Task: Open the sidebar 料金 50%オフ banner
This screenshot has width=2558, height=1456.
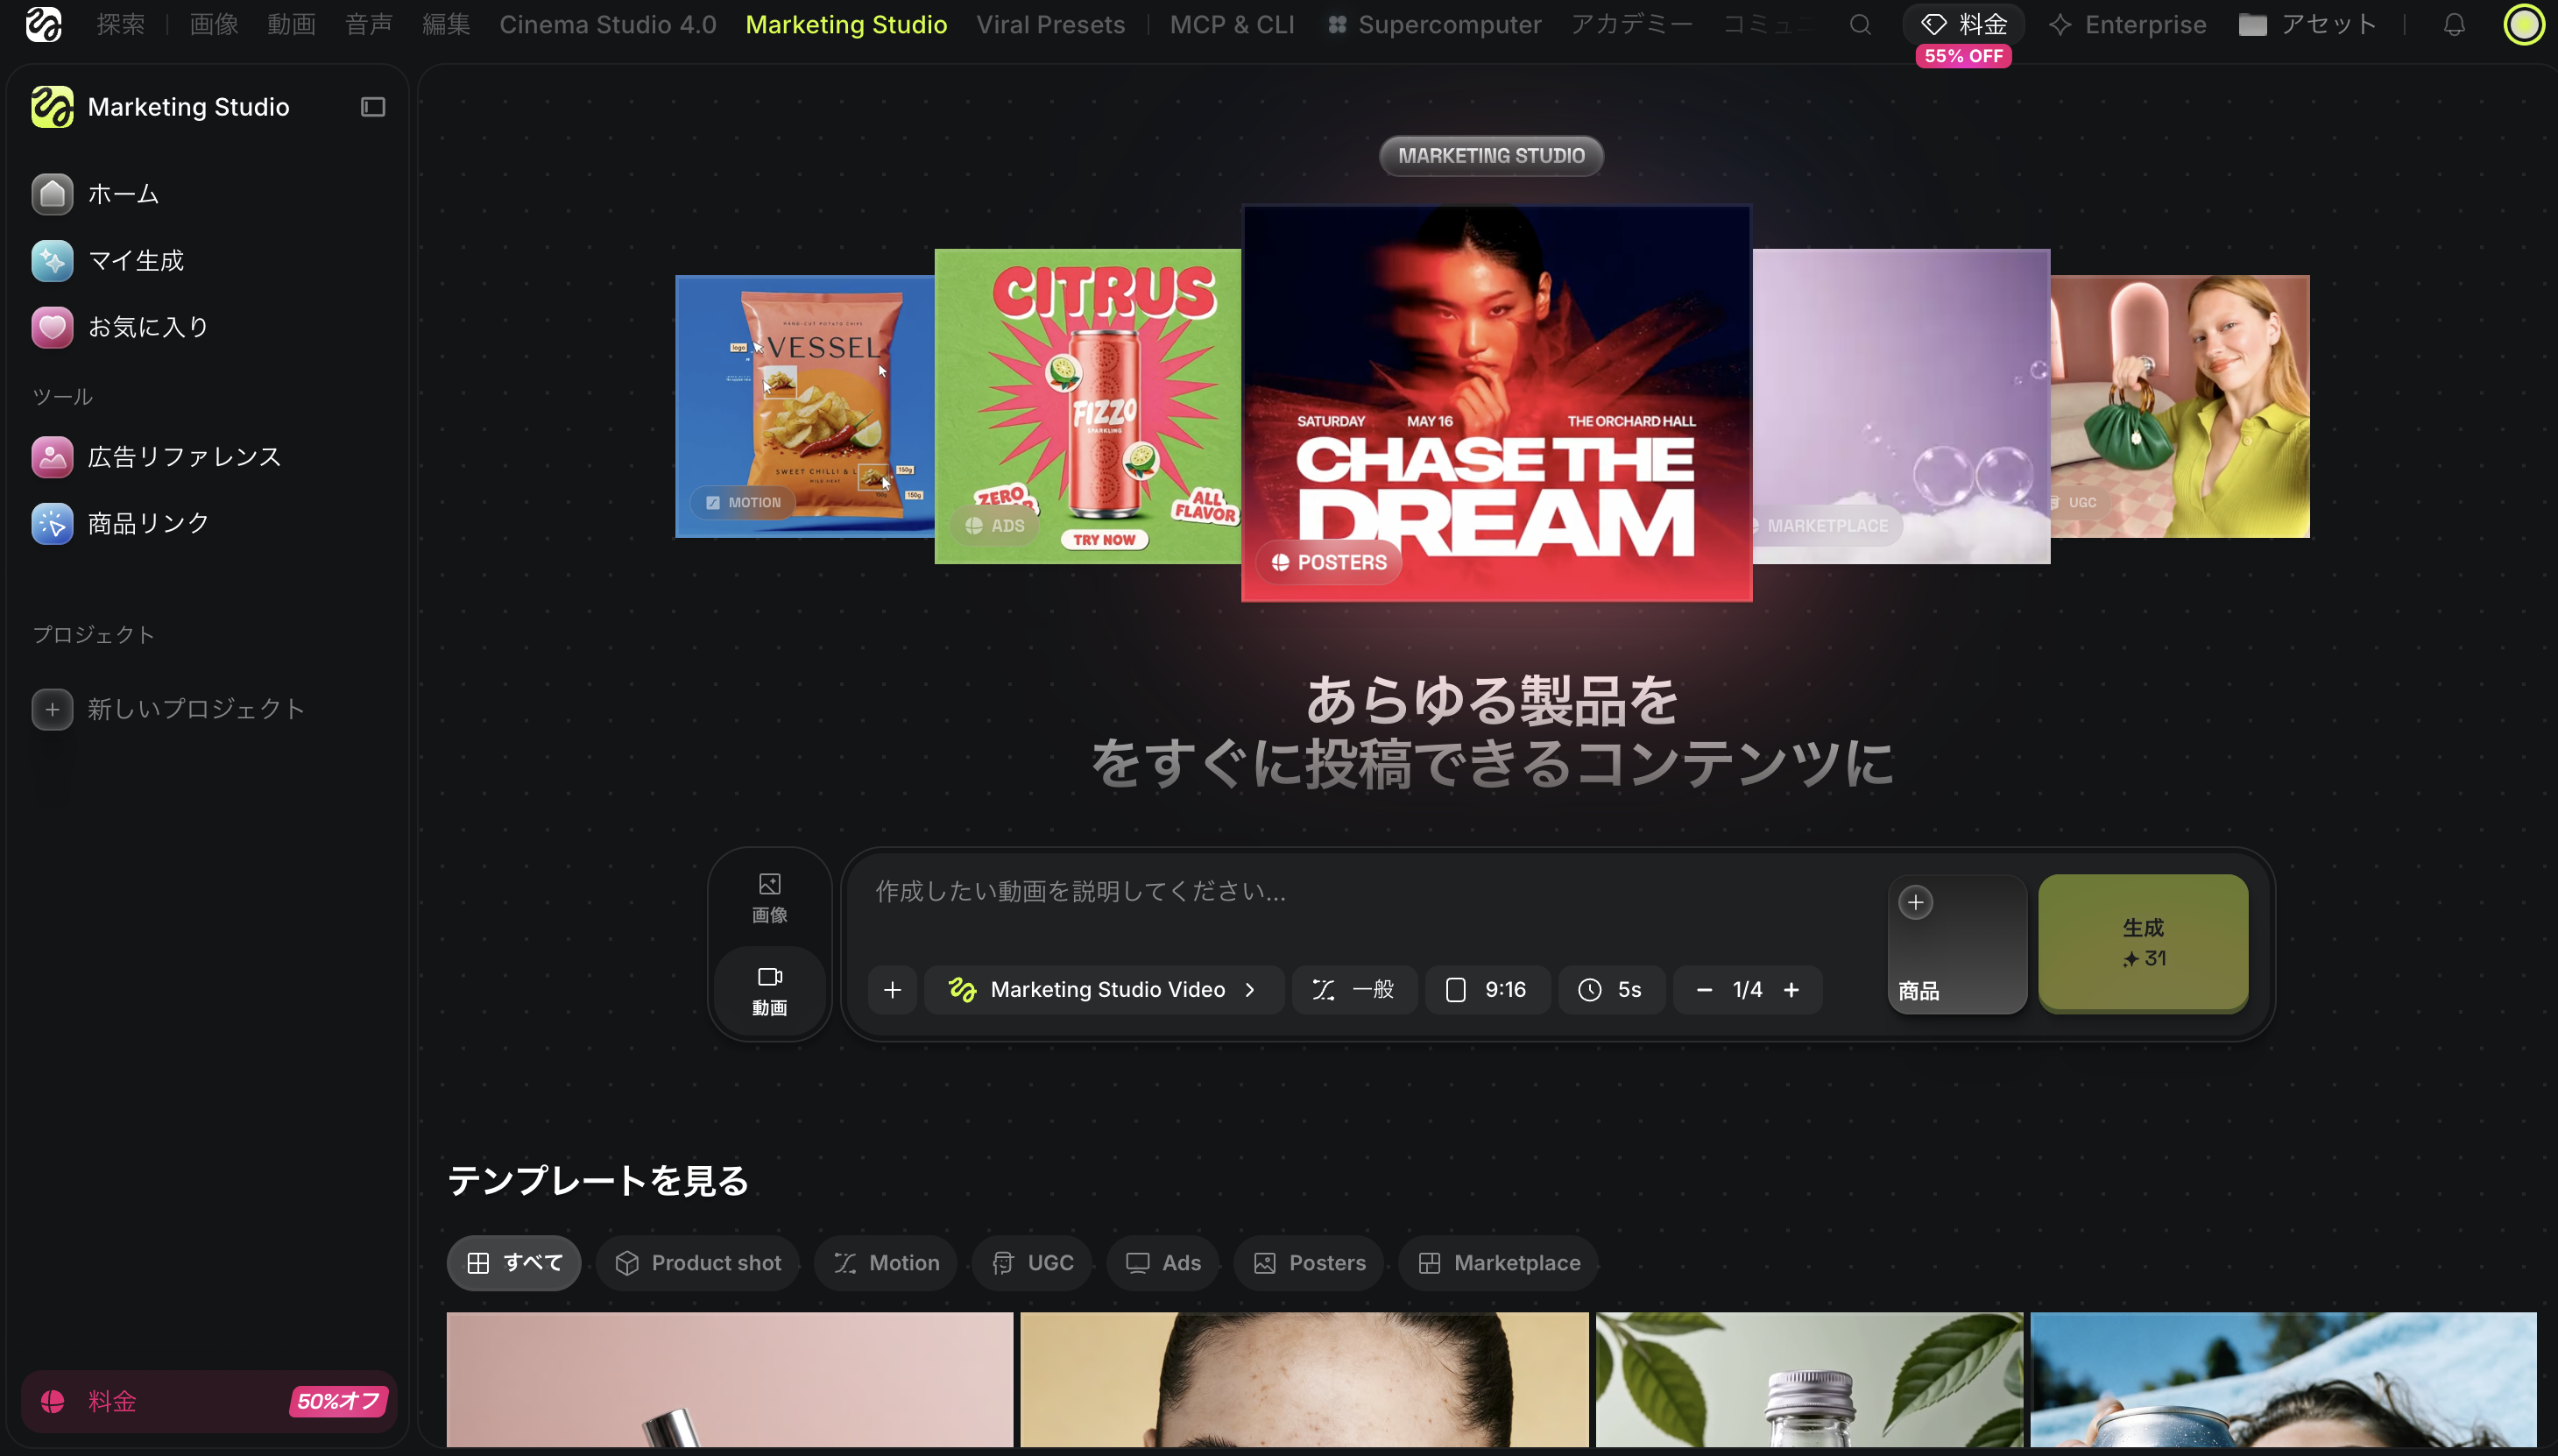Action: (x=209, y=1402)
